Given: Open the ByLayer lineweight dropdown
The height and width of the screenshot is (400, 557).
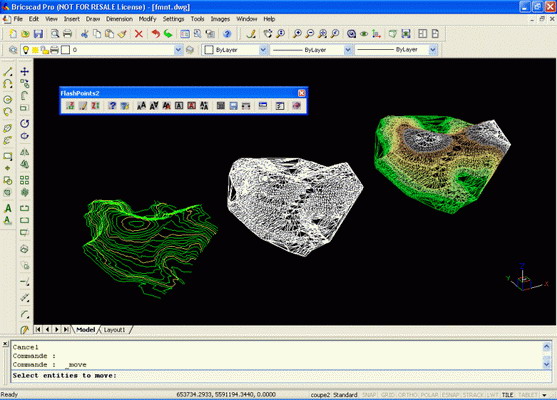Looking at the screenshot, I should tap(433, 50).
